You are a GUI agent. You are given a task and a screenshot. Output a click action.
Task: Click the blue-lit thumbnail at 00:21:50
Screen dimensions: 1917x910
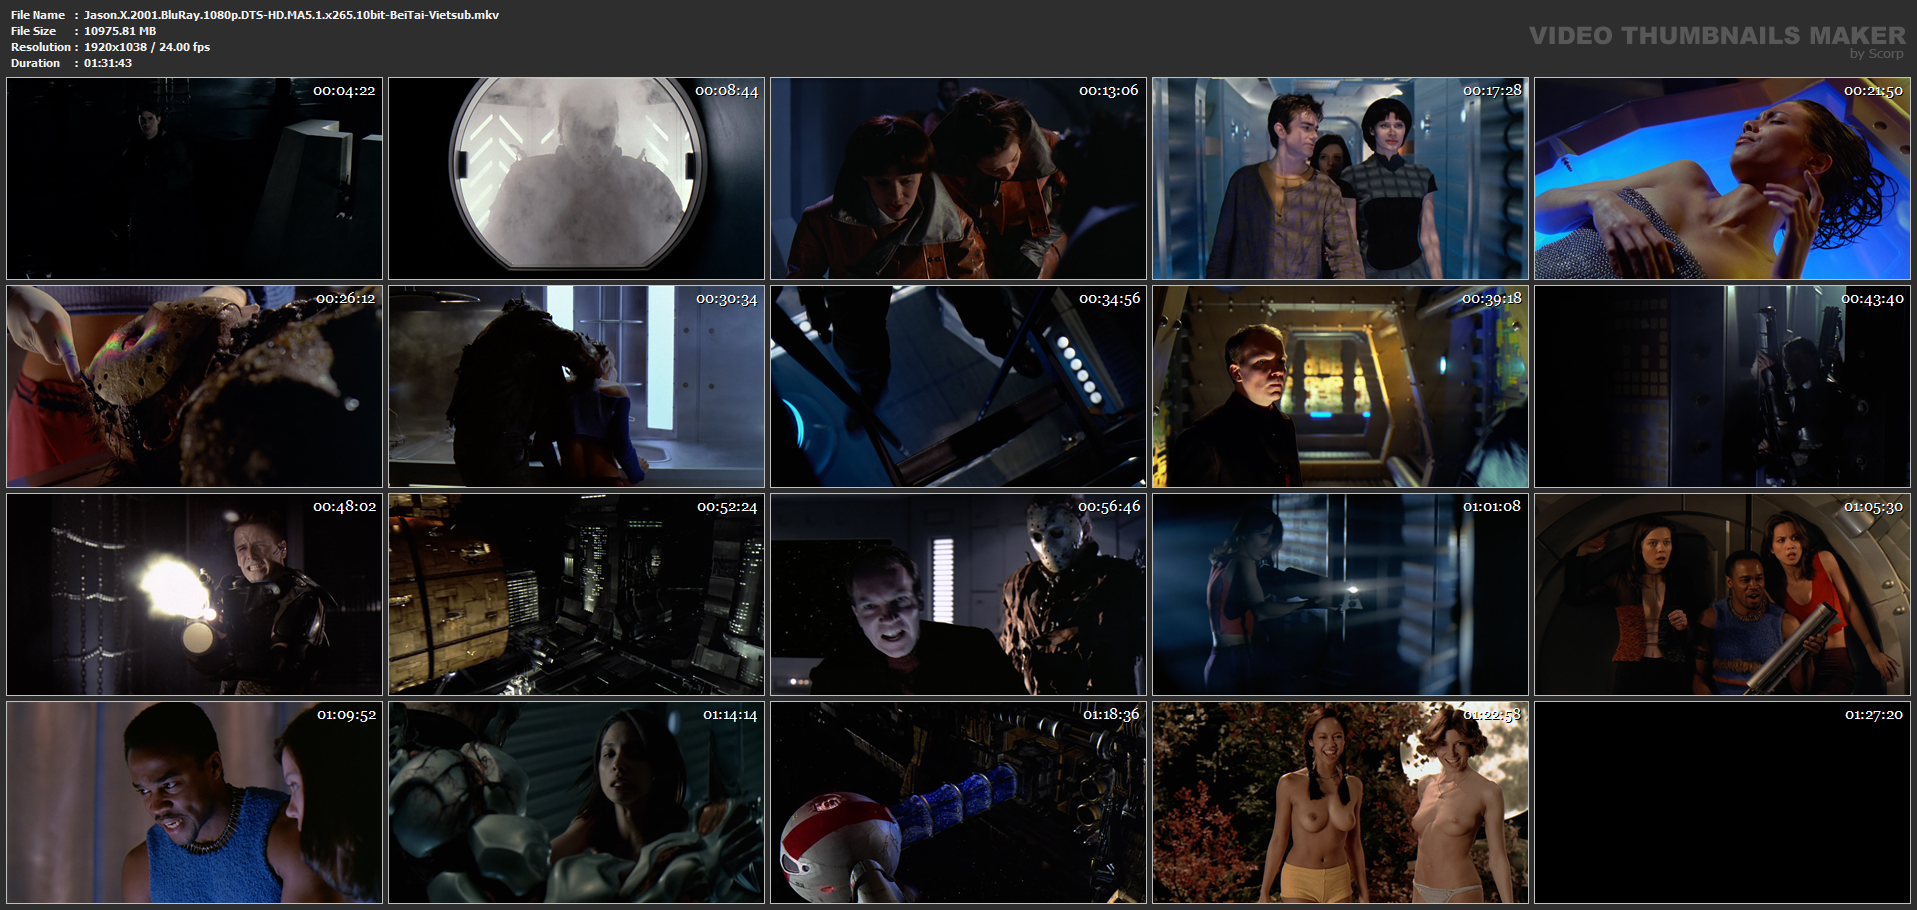tap(1722, 178)
